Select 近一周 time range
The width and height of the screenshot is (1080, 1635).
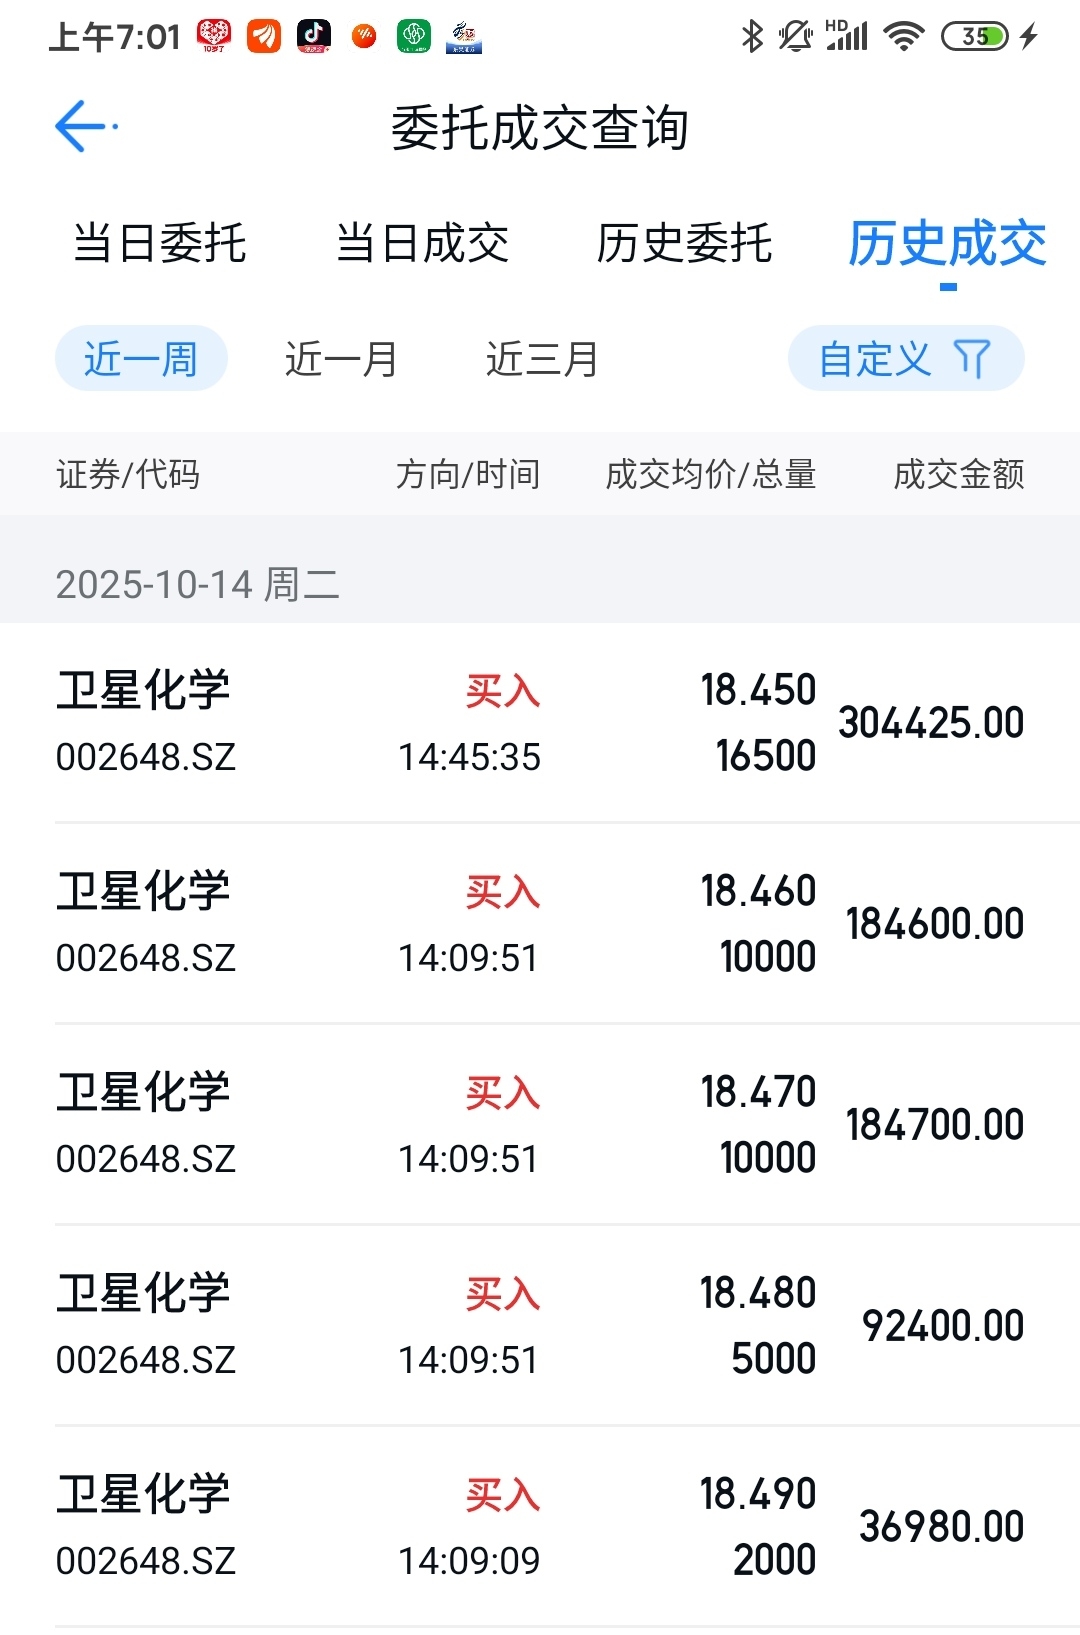(141, 358)
